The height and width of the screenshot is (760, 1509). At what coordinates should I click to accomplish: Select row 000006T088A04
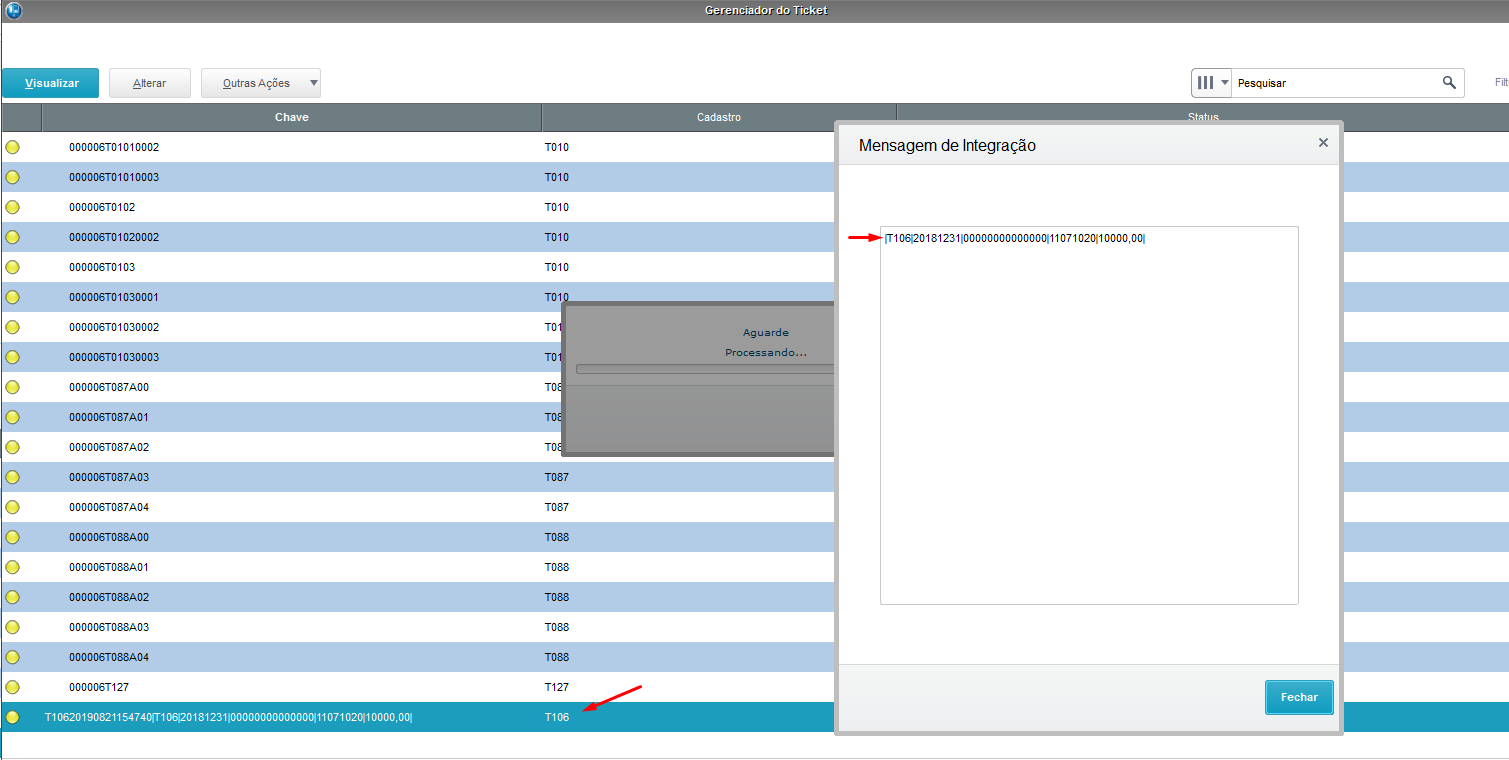coord(109,657)
